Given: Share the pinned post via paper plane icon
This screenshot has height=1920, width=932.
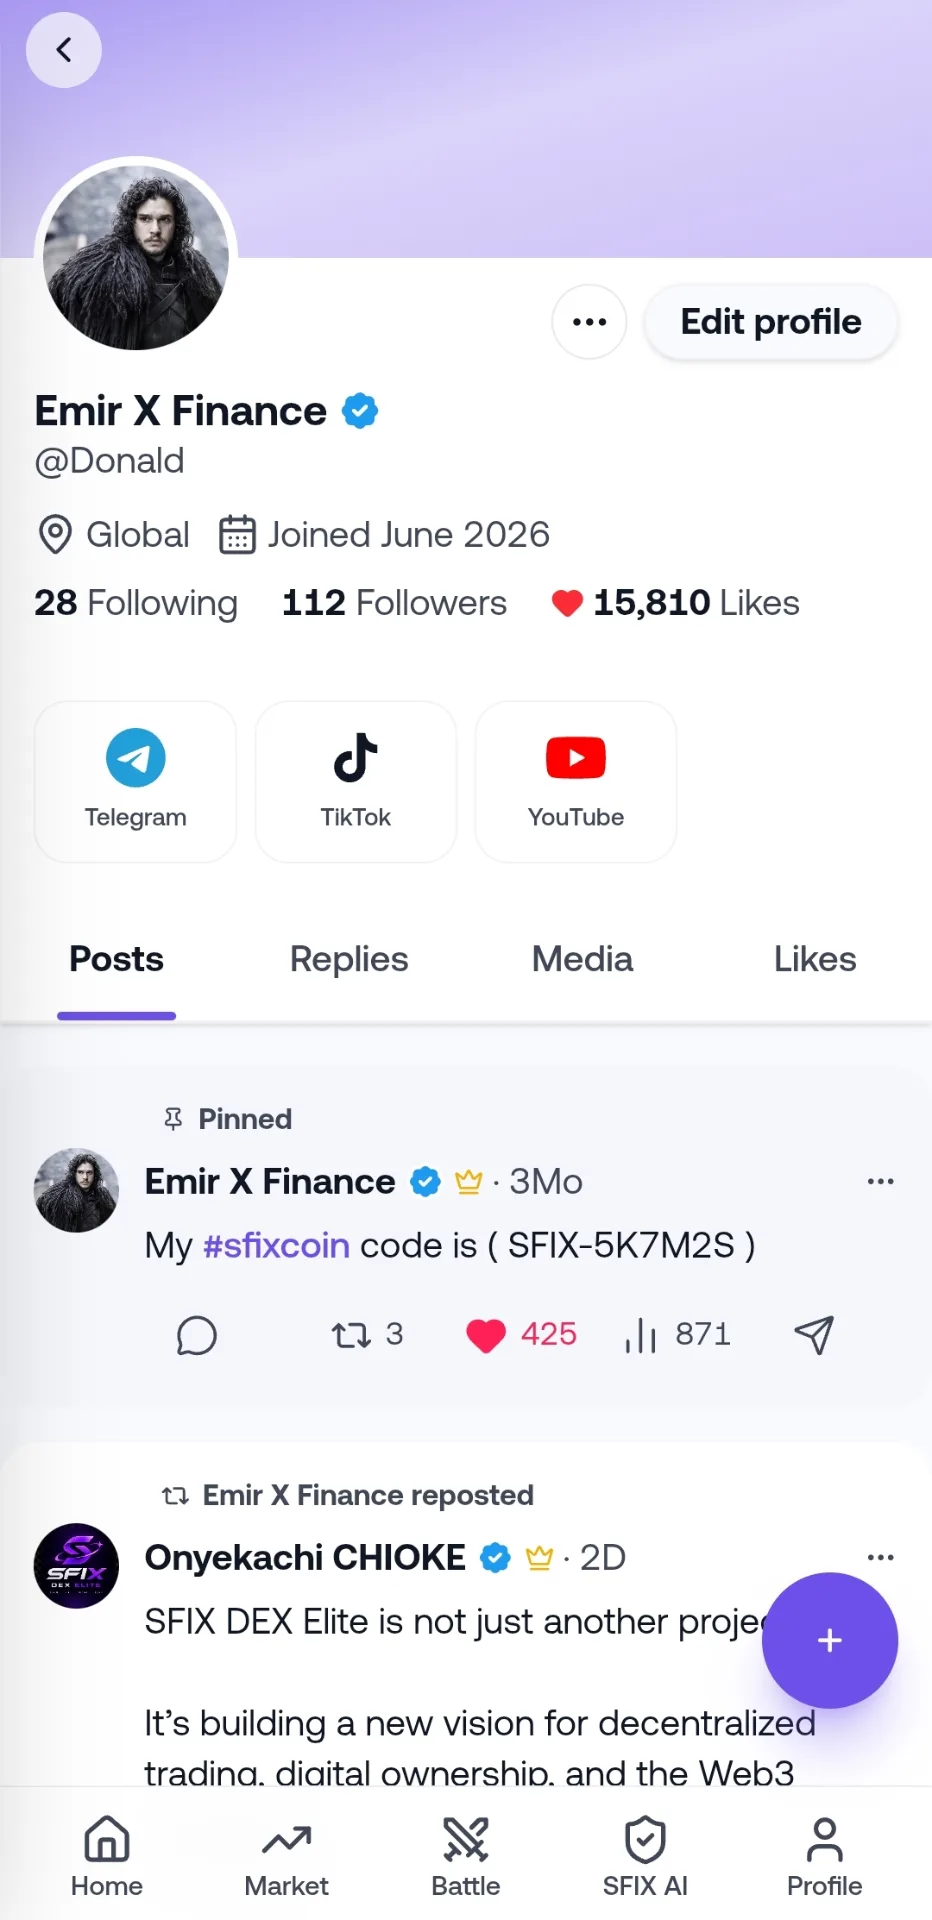Looking at the screenshot, I should [x=814, y=1335].
